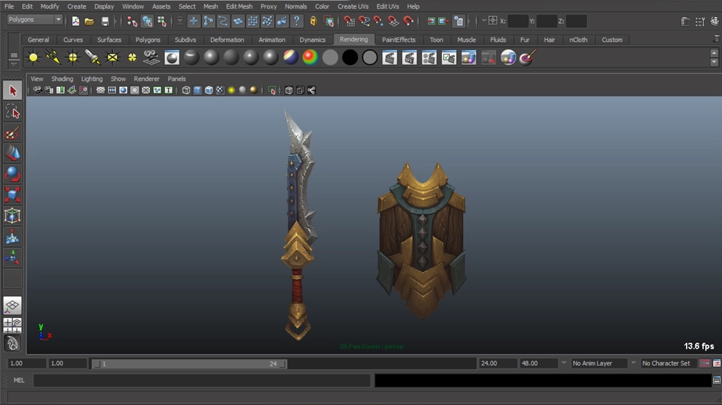Choose the Paint Selection tool
This screenshot has width=722, height=405.
click(12, 133)
